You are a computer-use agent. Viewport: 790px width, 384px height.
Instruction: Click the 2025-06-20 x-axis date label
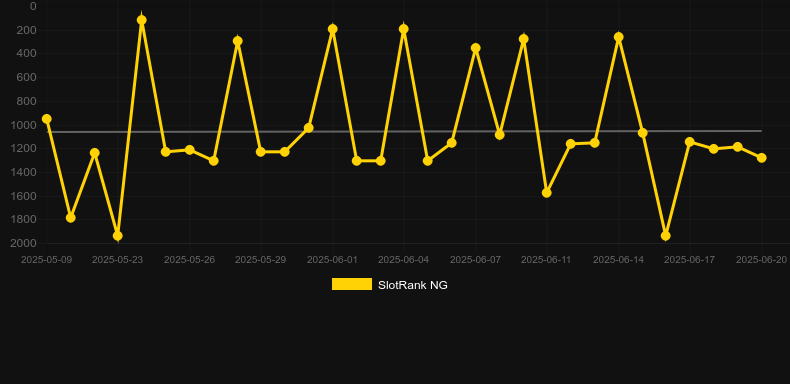pyautogui.click(x=761, y=260)
